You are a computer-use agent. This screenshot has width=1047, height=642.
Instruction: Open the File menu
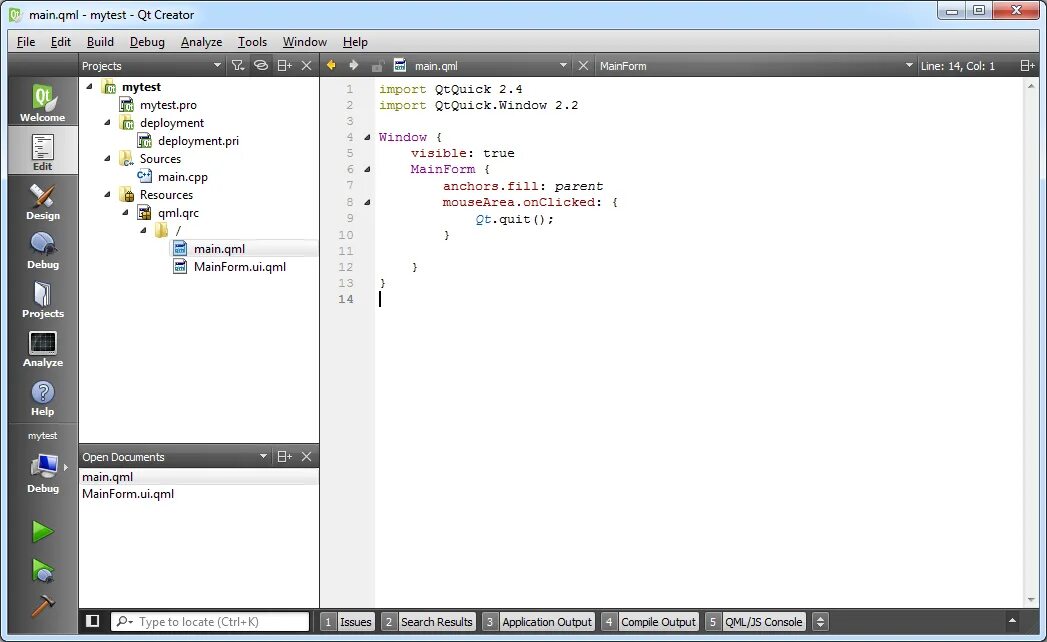(x=26, y=41)
